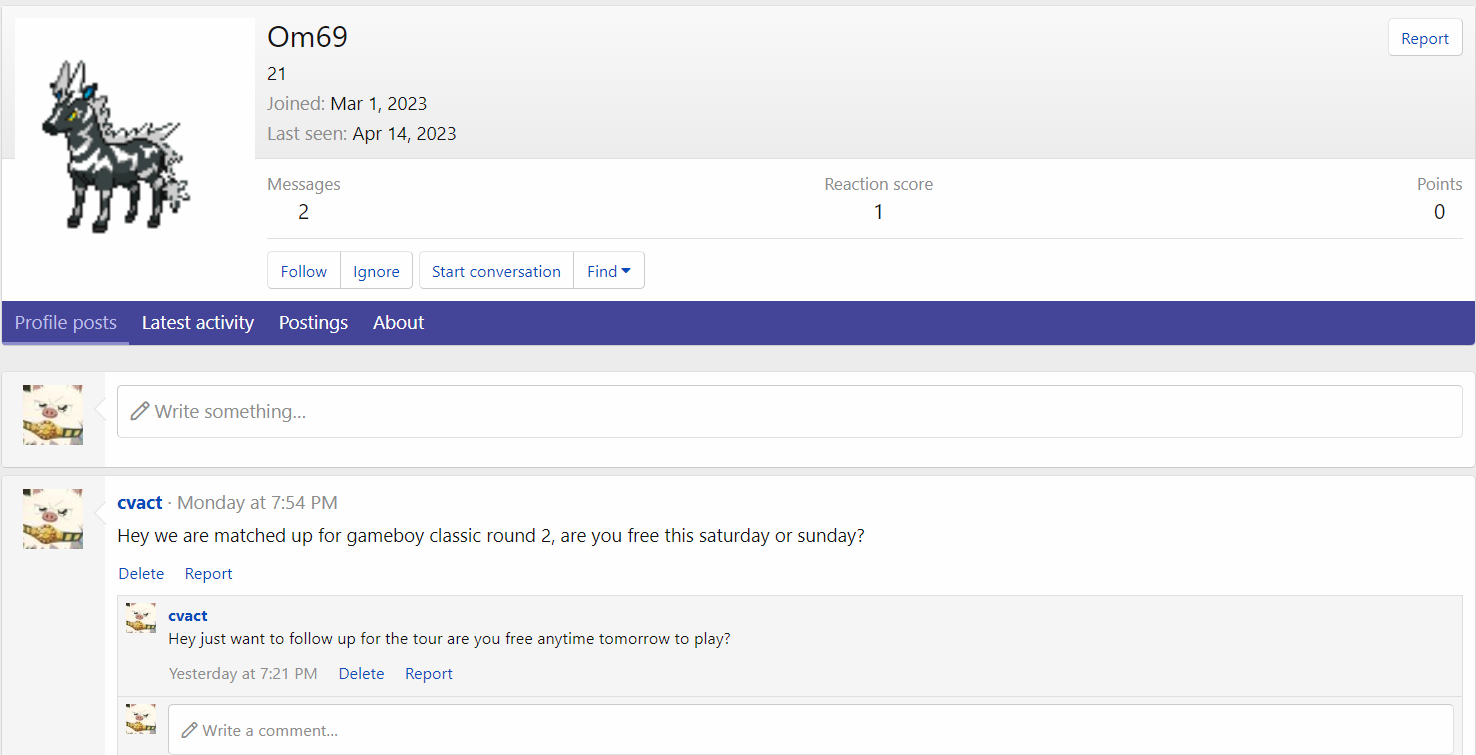Click the pencil icon in Write a comment field

click(189, 730)
